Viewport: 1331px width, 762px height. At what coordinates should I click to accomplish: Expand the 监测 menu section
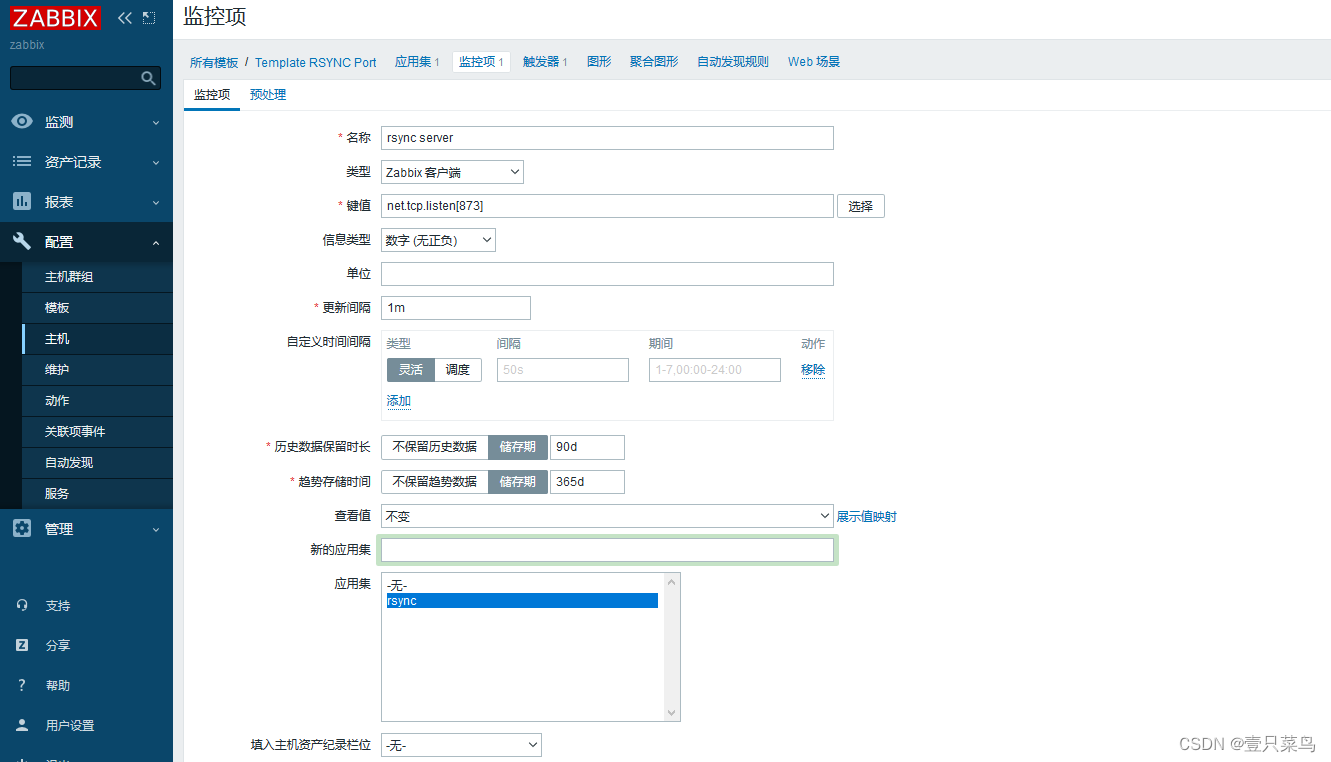point(156,122)
